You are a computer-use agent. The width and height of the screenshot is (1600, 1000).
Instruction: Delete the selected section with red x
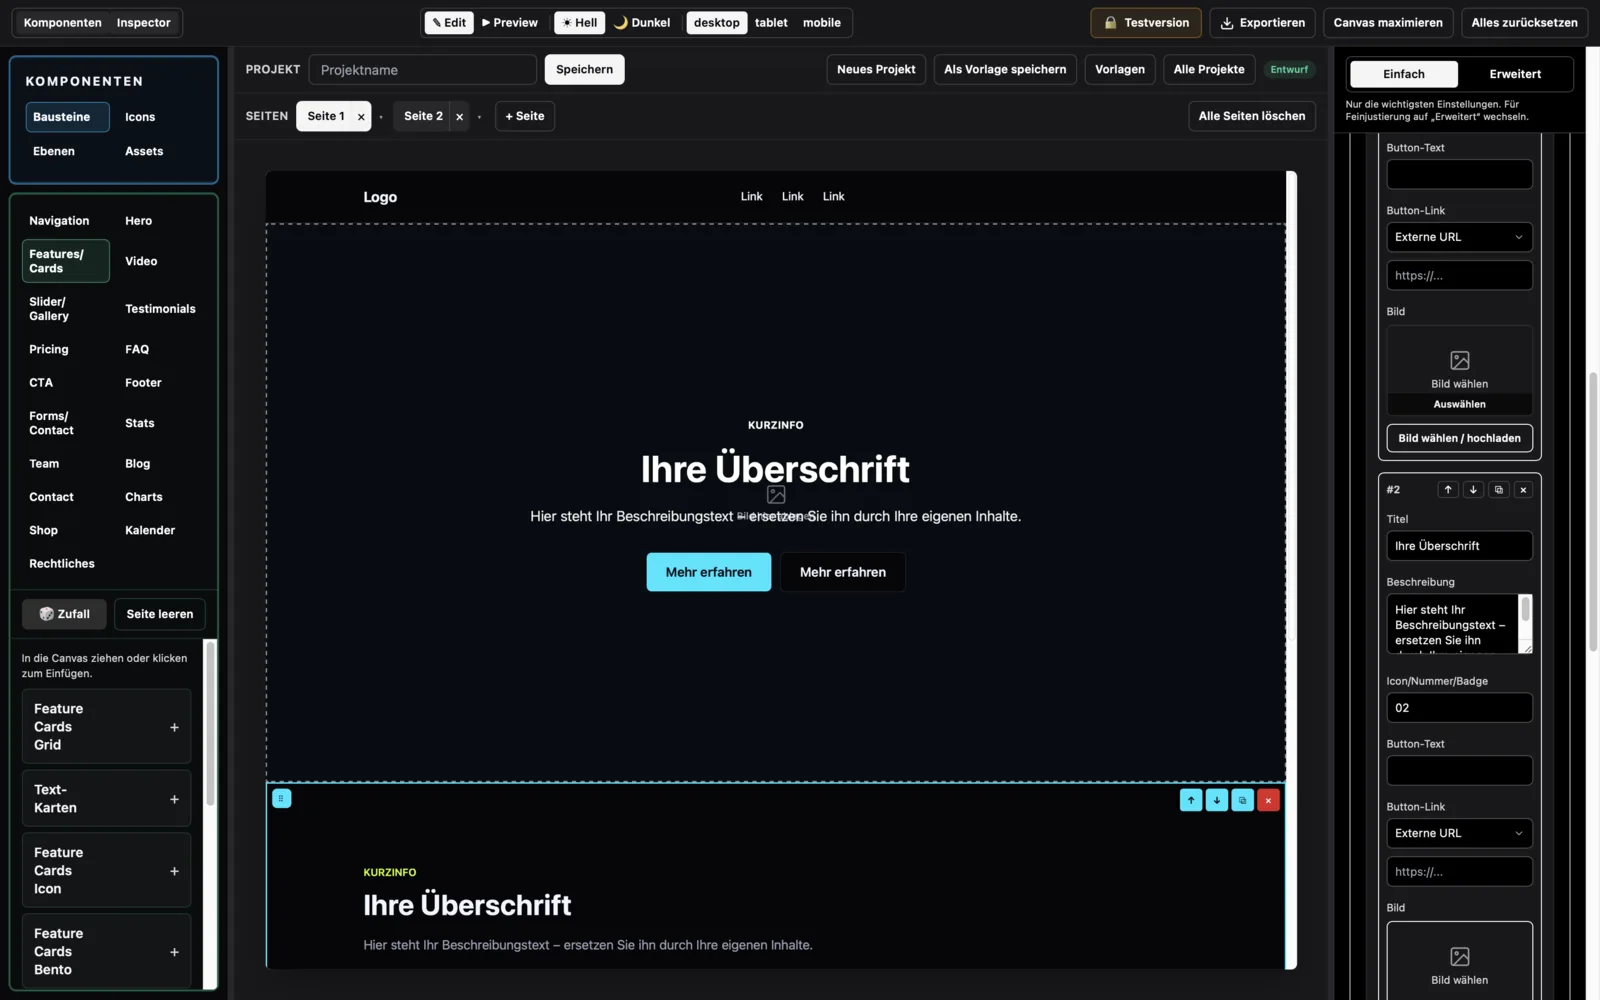[1268, 800]
